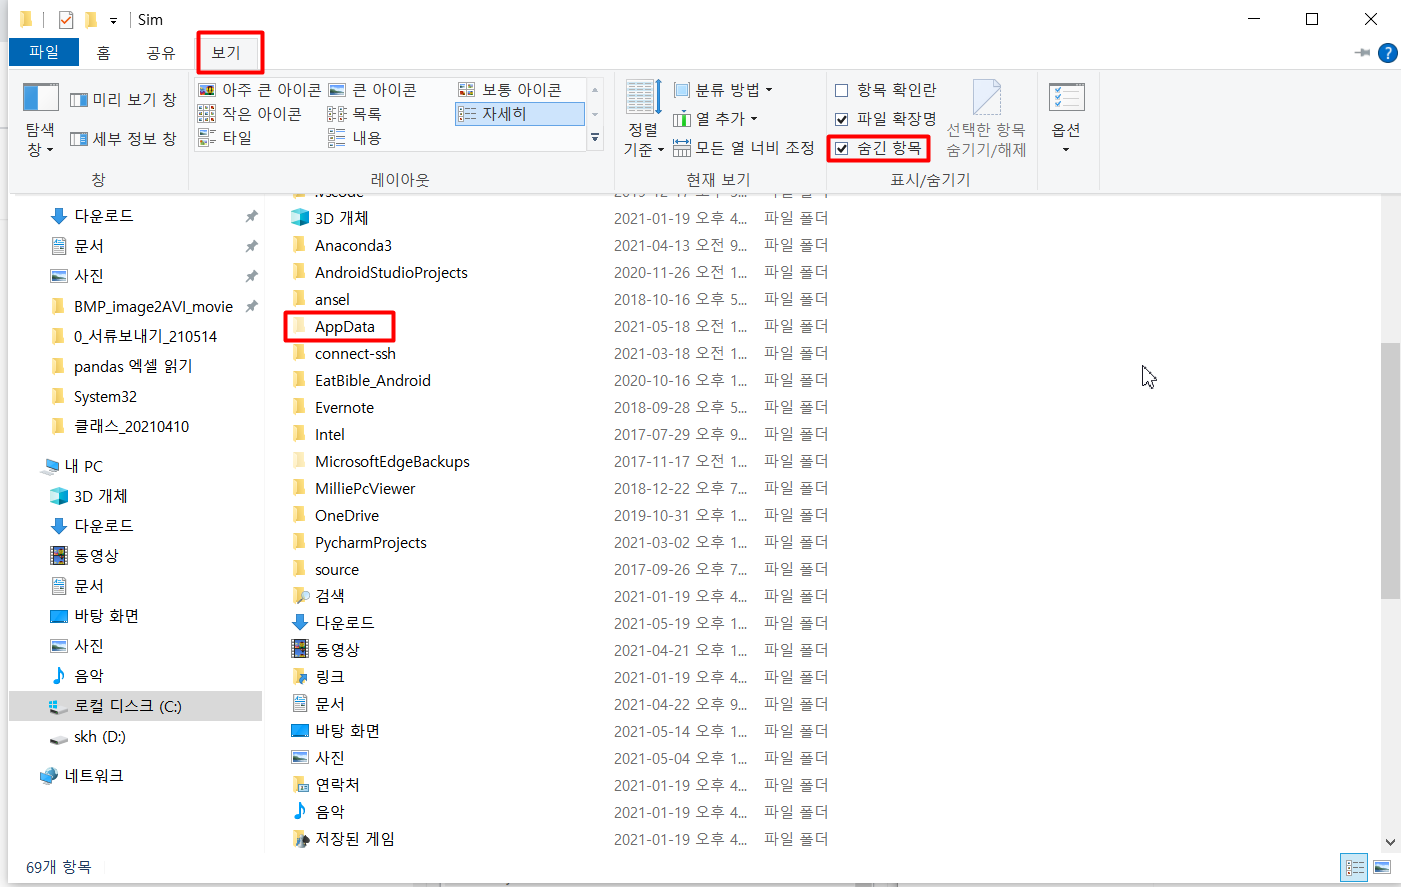Uncheck 숨긴 항목 to hide hidden items
This screenshot has width=1401, height=887.
click(x=845, y=147)
